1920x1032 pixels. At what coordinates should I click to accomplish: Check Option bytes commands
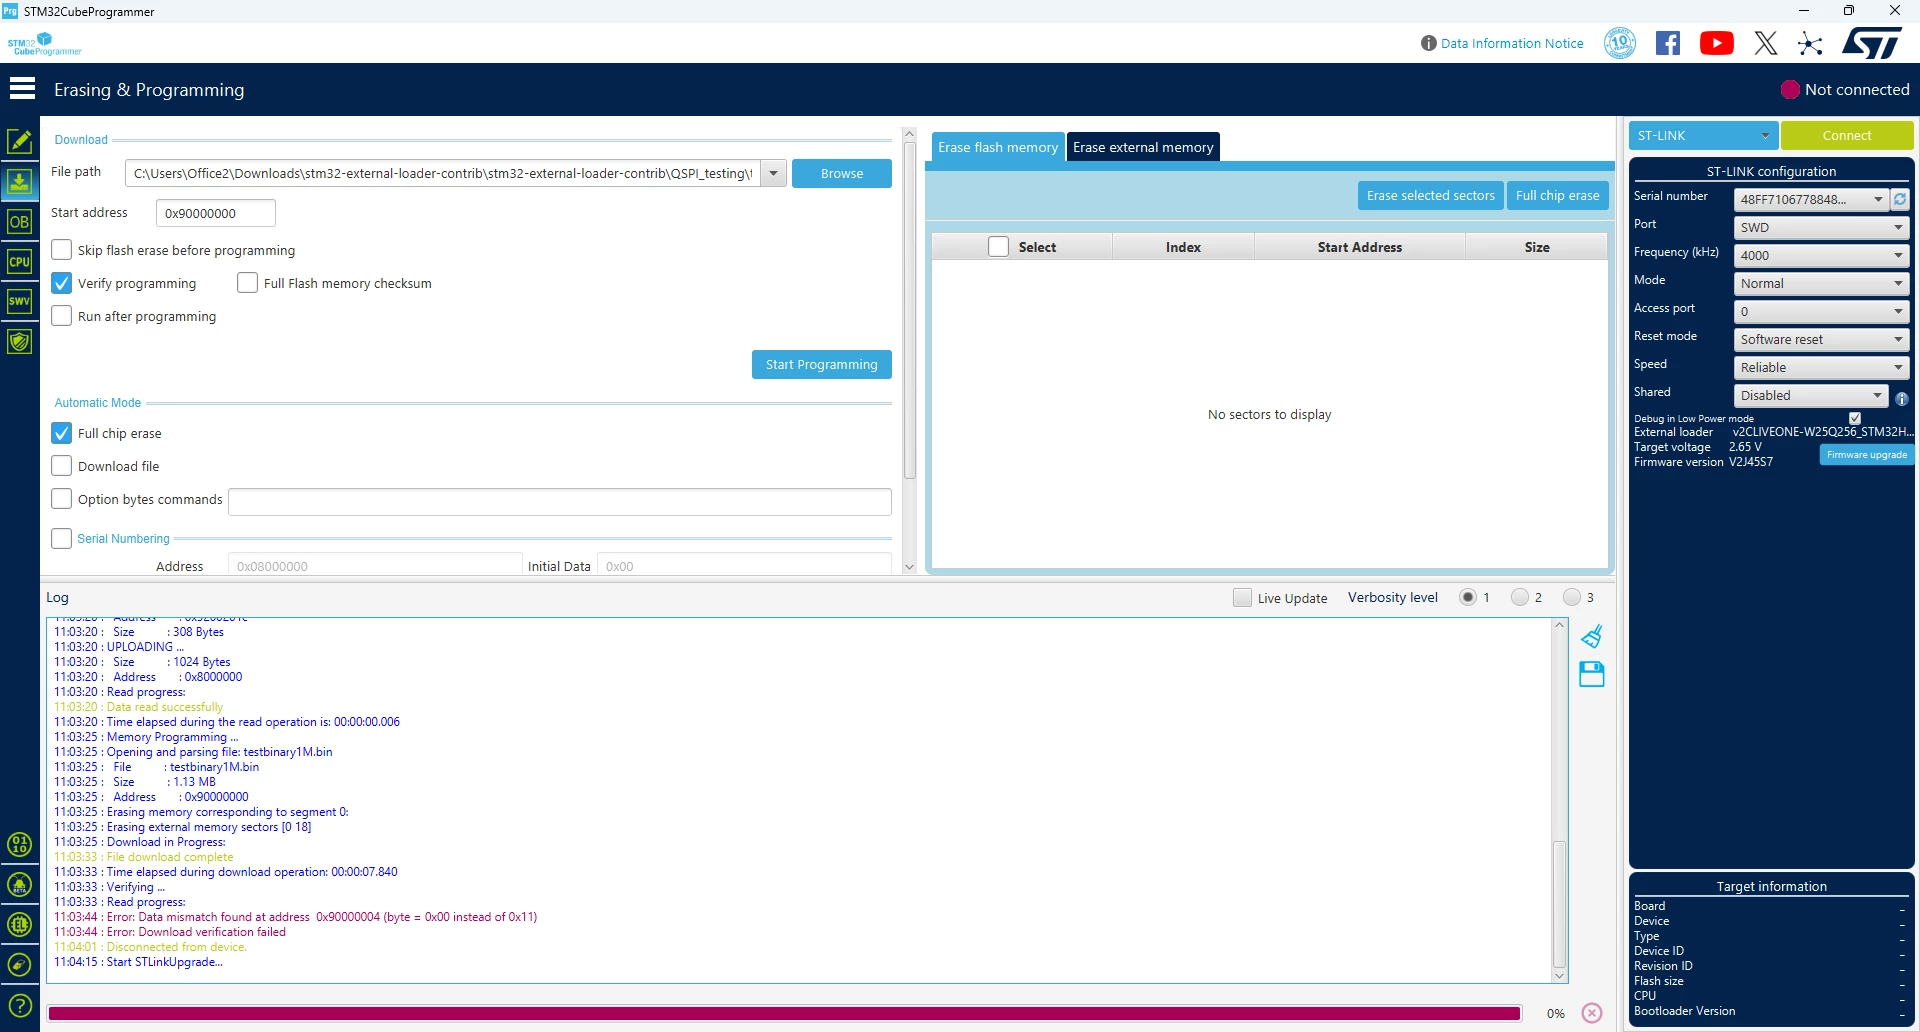click(62, 499)
